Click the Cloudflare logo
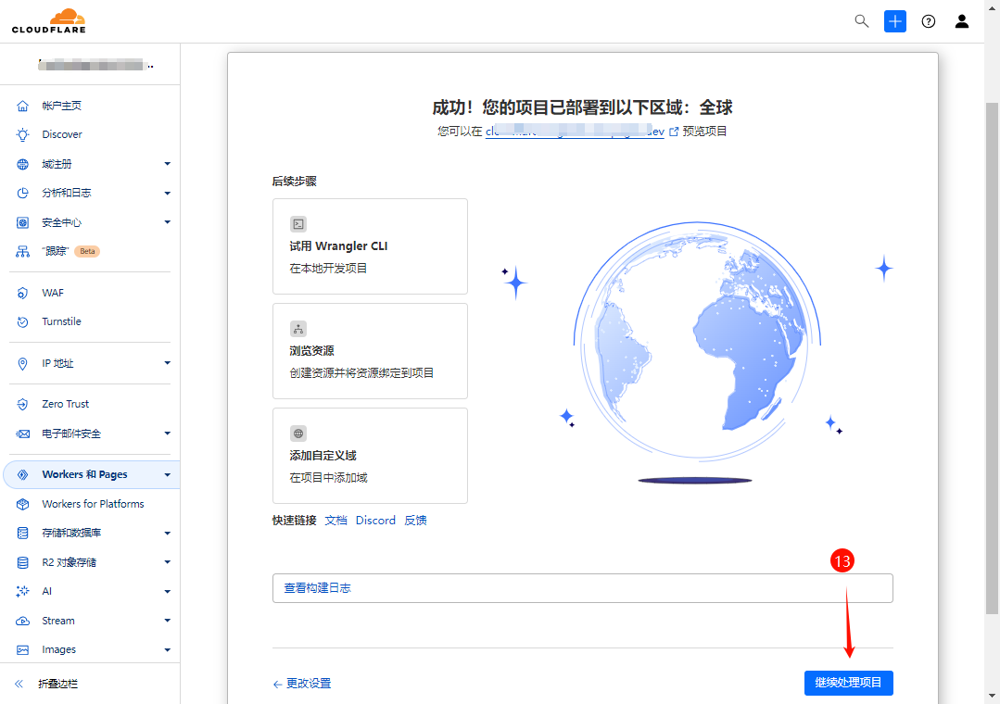Viewport: 1000px width, 704px height. coord(49,21)
